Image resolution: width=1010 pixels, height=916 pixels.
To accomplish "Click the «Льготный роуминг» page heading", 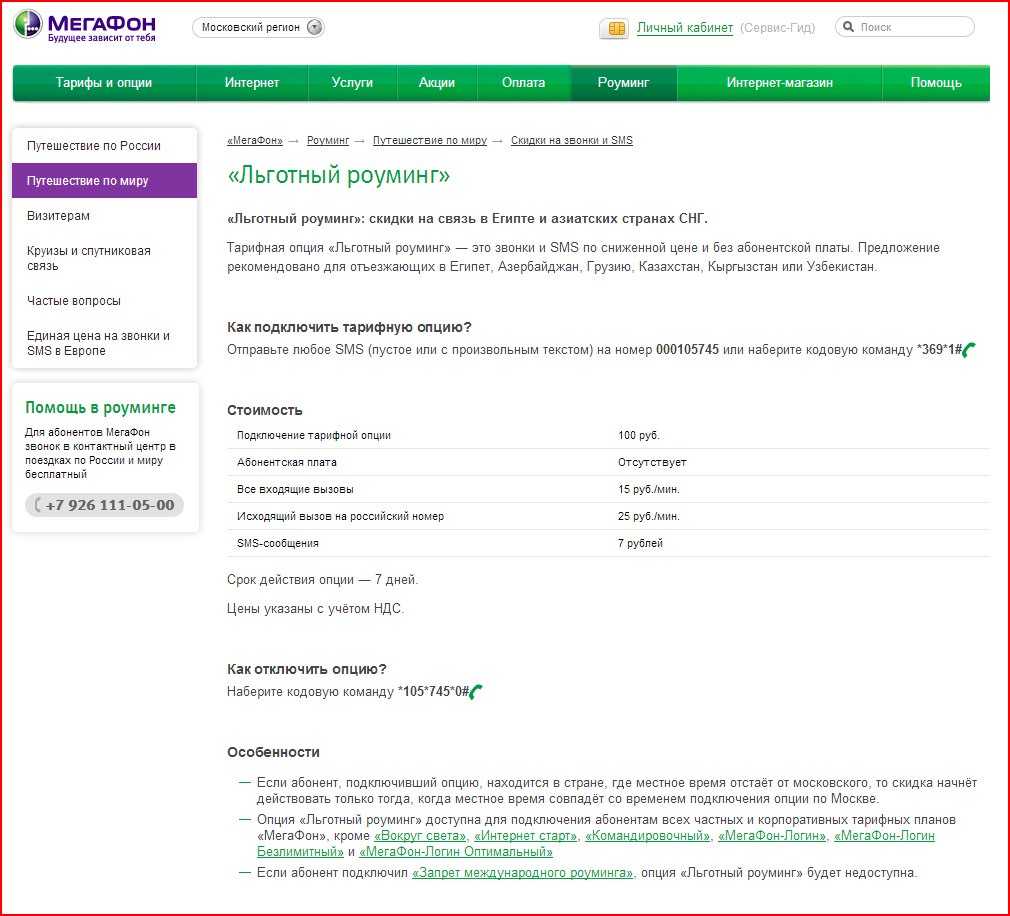I will tap(339, 175).
